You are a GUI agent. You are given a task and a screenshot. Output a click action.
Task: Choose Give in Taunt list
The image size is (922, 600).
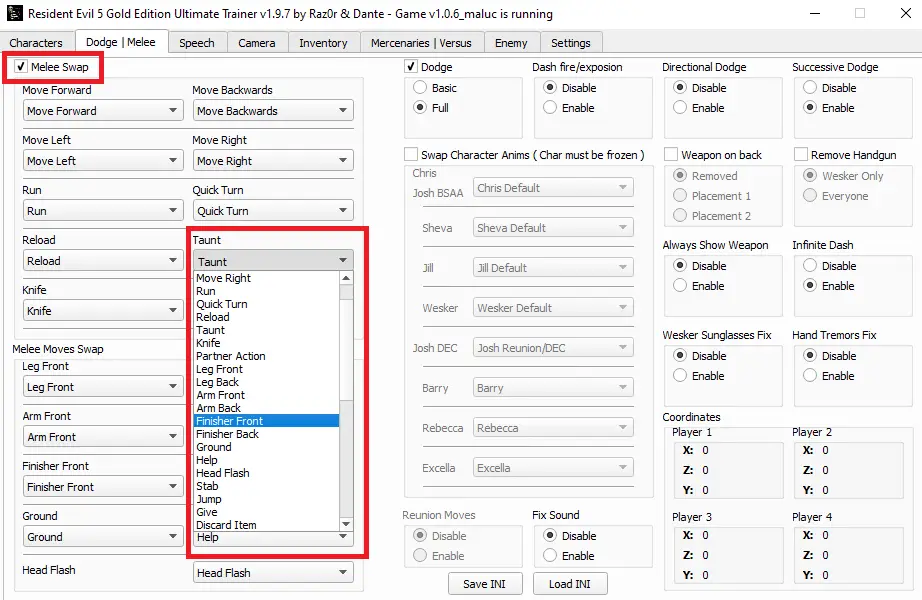[266, 512]
